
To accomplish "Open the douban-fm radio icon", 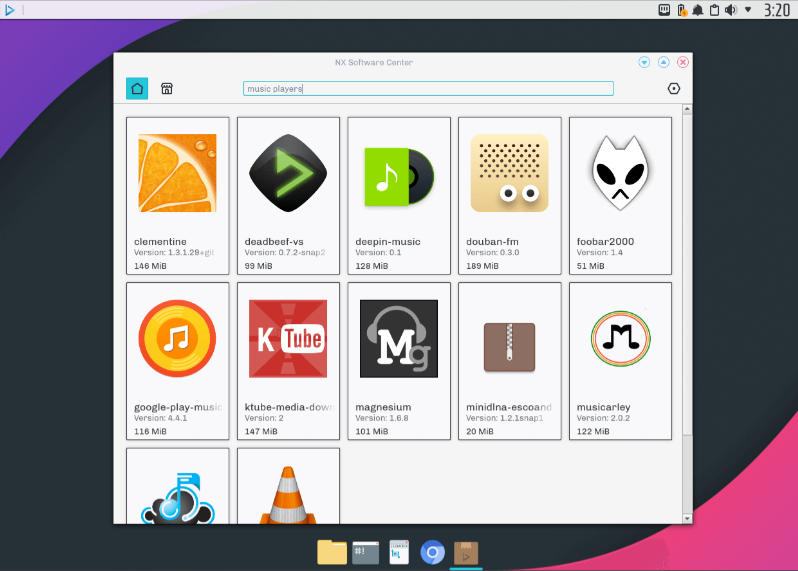I will coord(509,173).
